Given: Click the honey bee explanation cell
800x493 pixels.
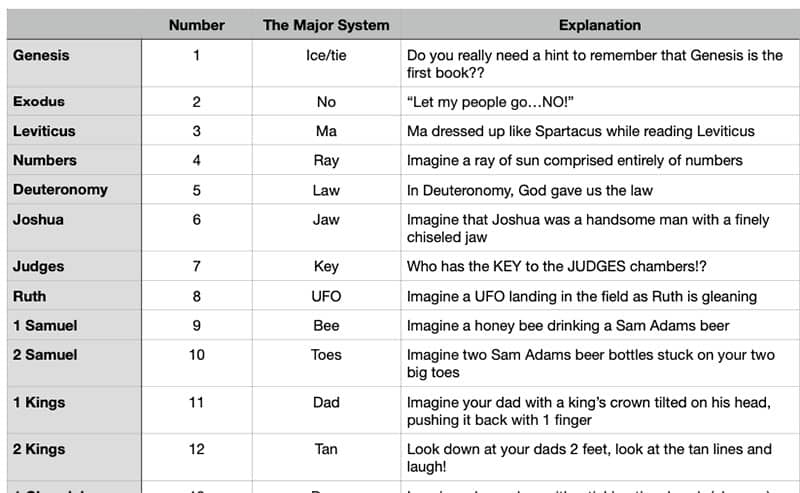Looking at the screenshot, I should click(x=567, y=325).
